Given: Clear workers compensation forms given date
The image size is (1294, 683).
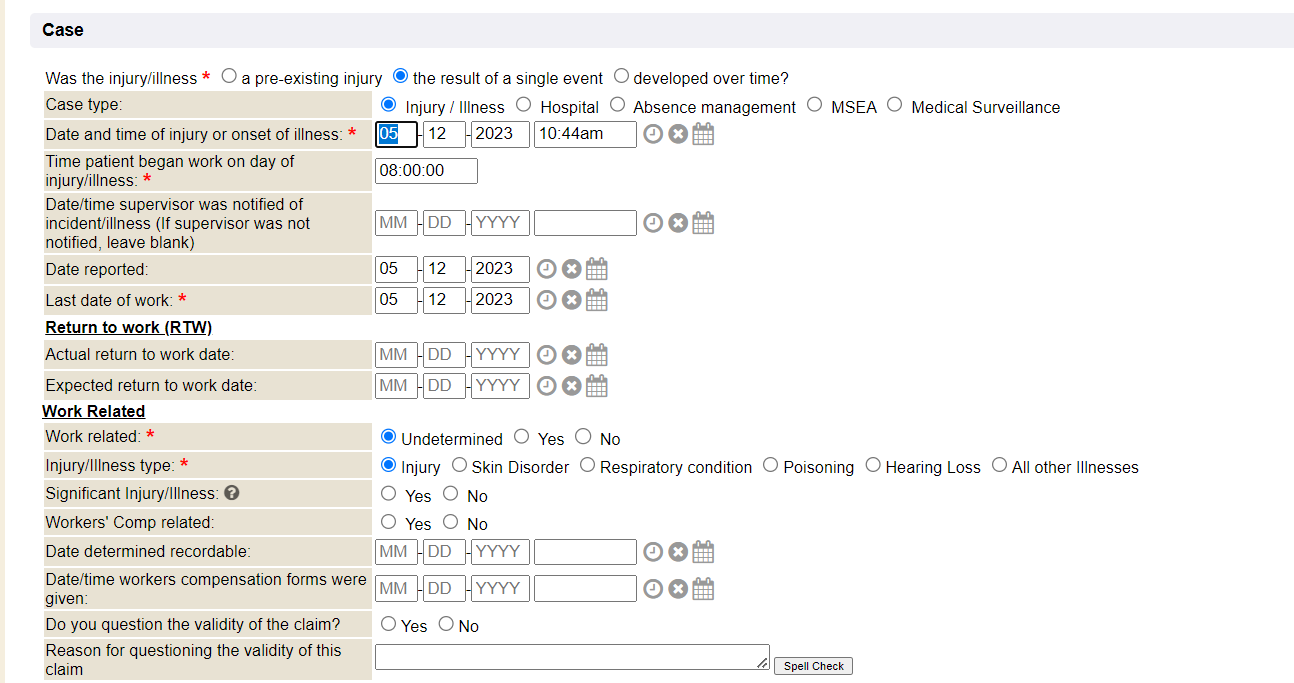Looking at the screenshot, I should [x=678, y=589].
